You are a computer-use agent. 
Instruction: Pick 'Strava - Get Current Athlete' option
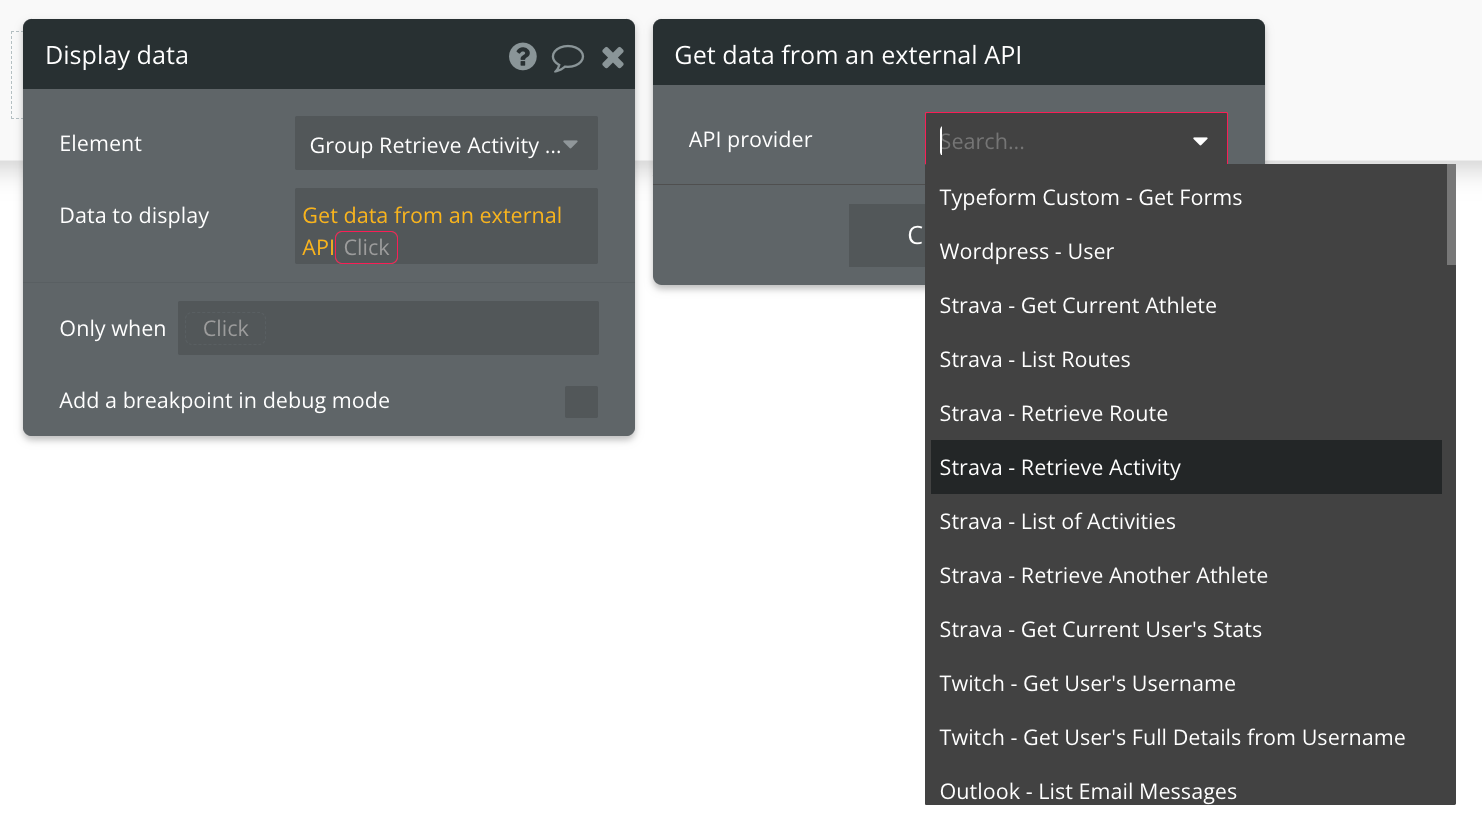pyautogui.click(x=1077, y=305)
